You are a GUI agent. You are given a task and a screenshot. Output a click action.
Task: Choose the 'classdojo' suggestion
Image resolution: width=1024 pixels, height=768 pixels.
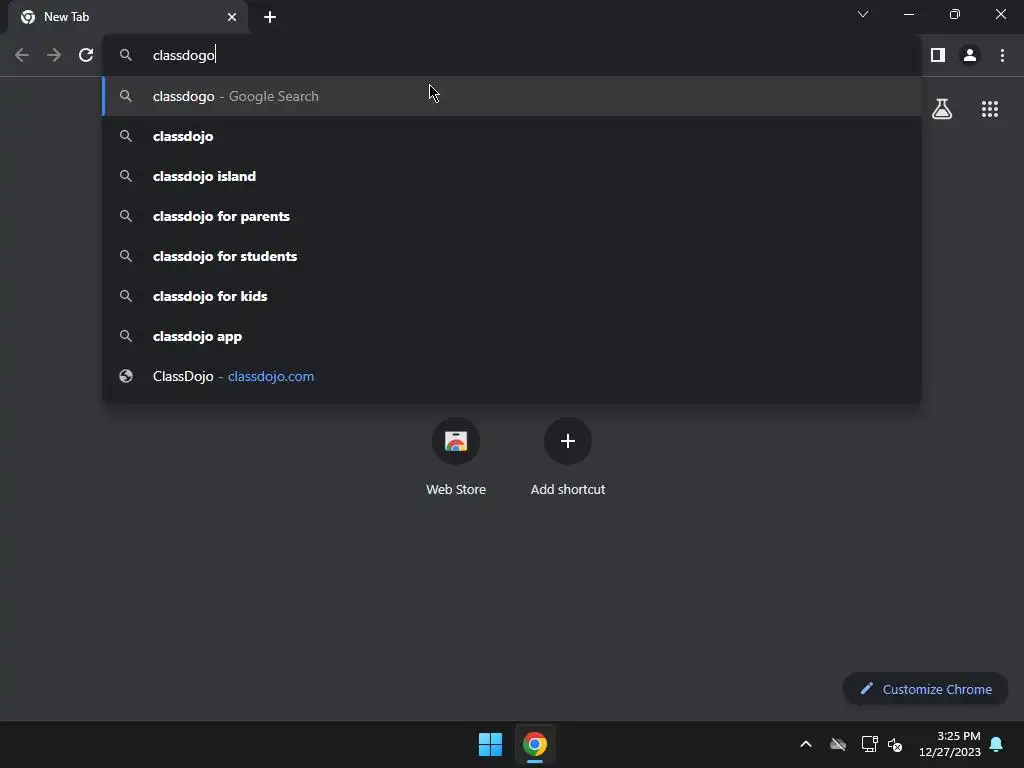coord(512,136)
